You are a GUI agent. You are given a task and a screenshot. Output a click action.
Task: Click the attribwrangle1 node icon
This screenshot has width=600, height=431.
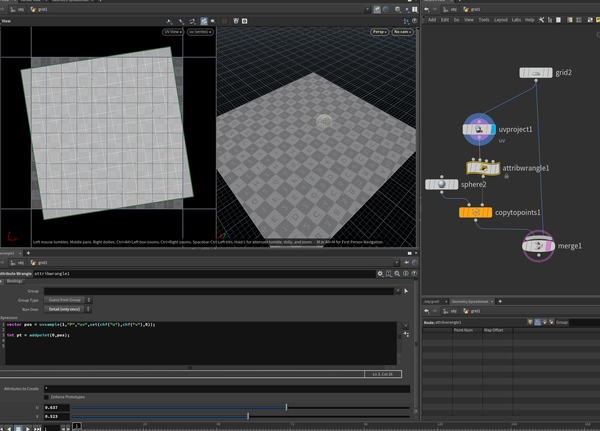click(x=483, y=168)
